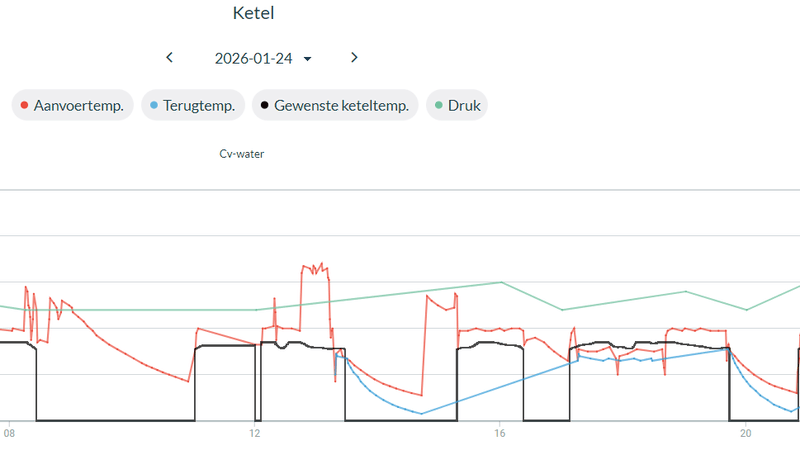Open the date dropdown caret arrow

point(307,59)
